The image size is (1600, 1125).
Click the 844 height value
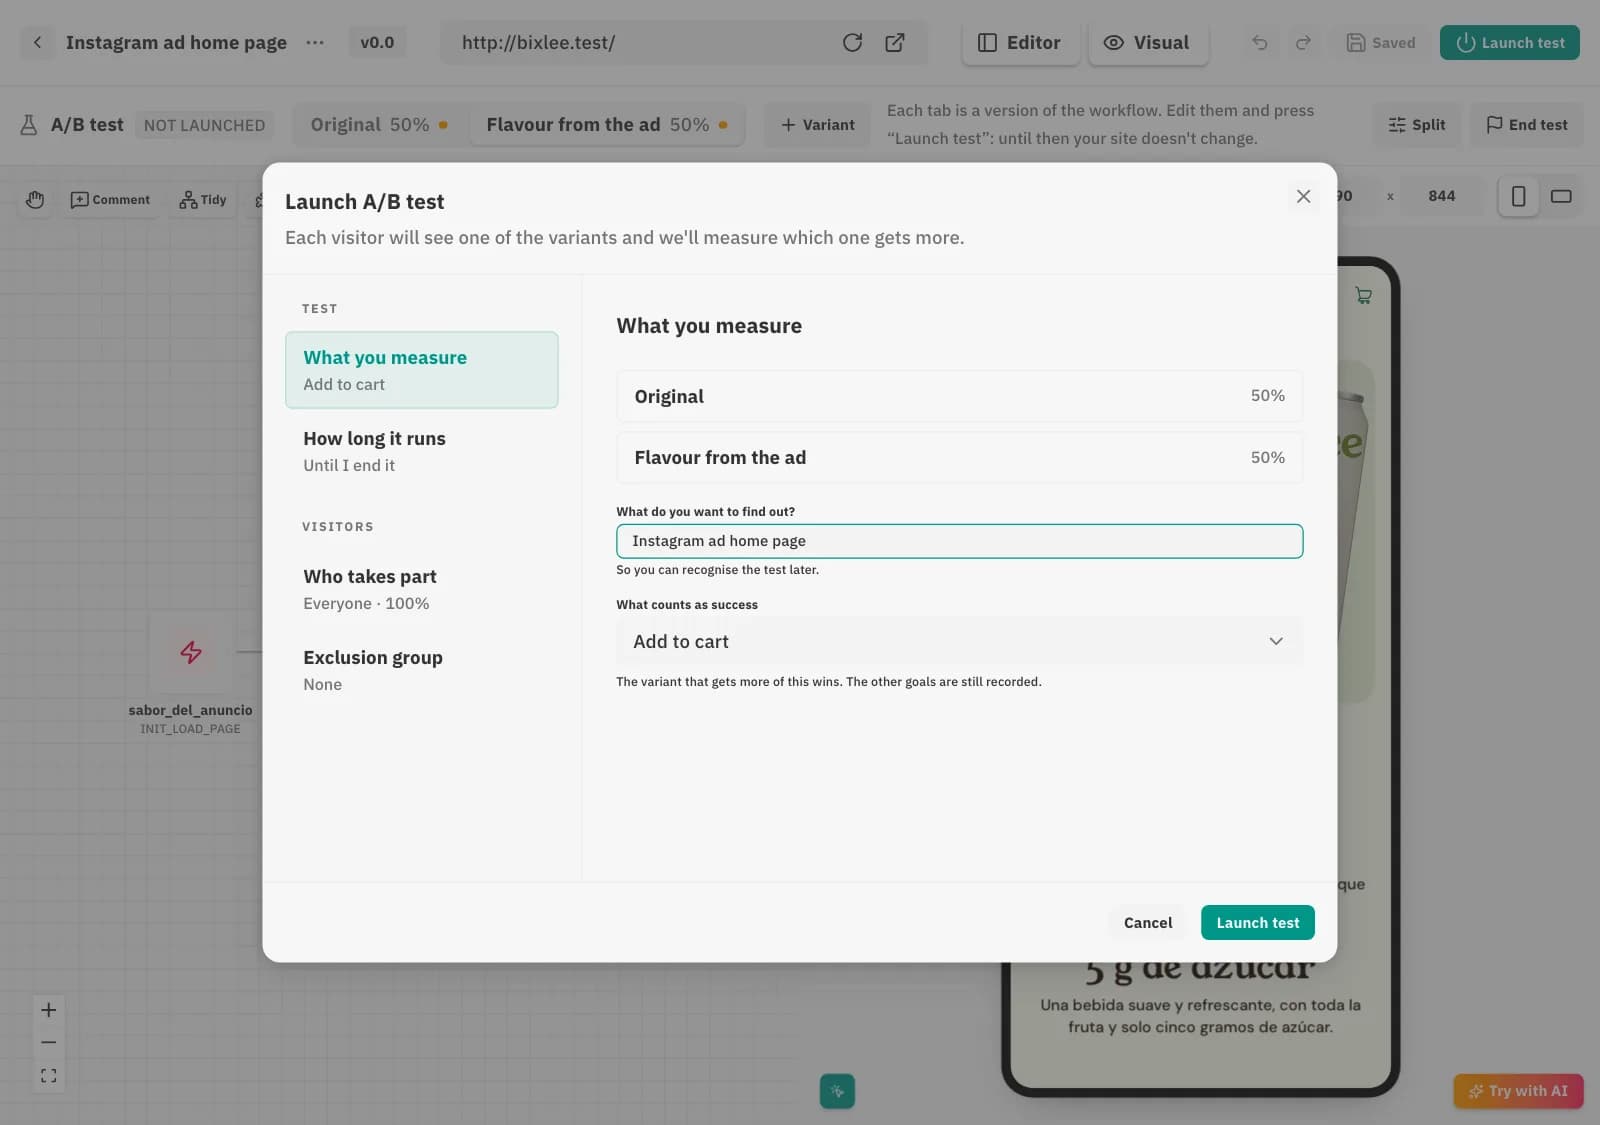1441,196
